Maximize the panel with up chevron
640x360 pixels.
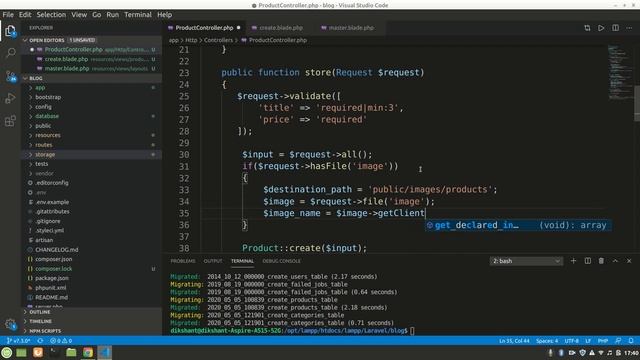tap(615, 261)
